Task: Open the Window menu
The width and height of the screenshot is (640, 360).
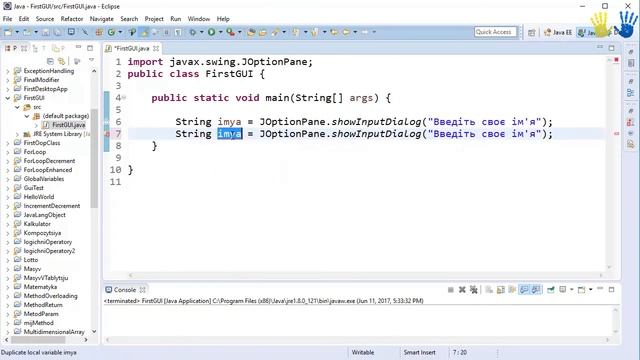Action: pos(198,19)
